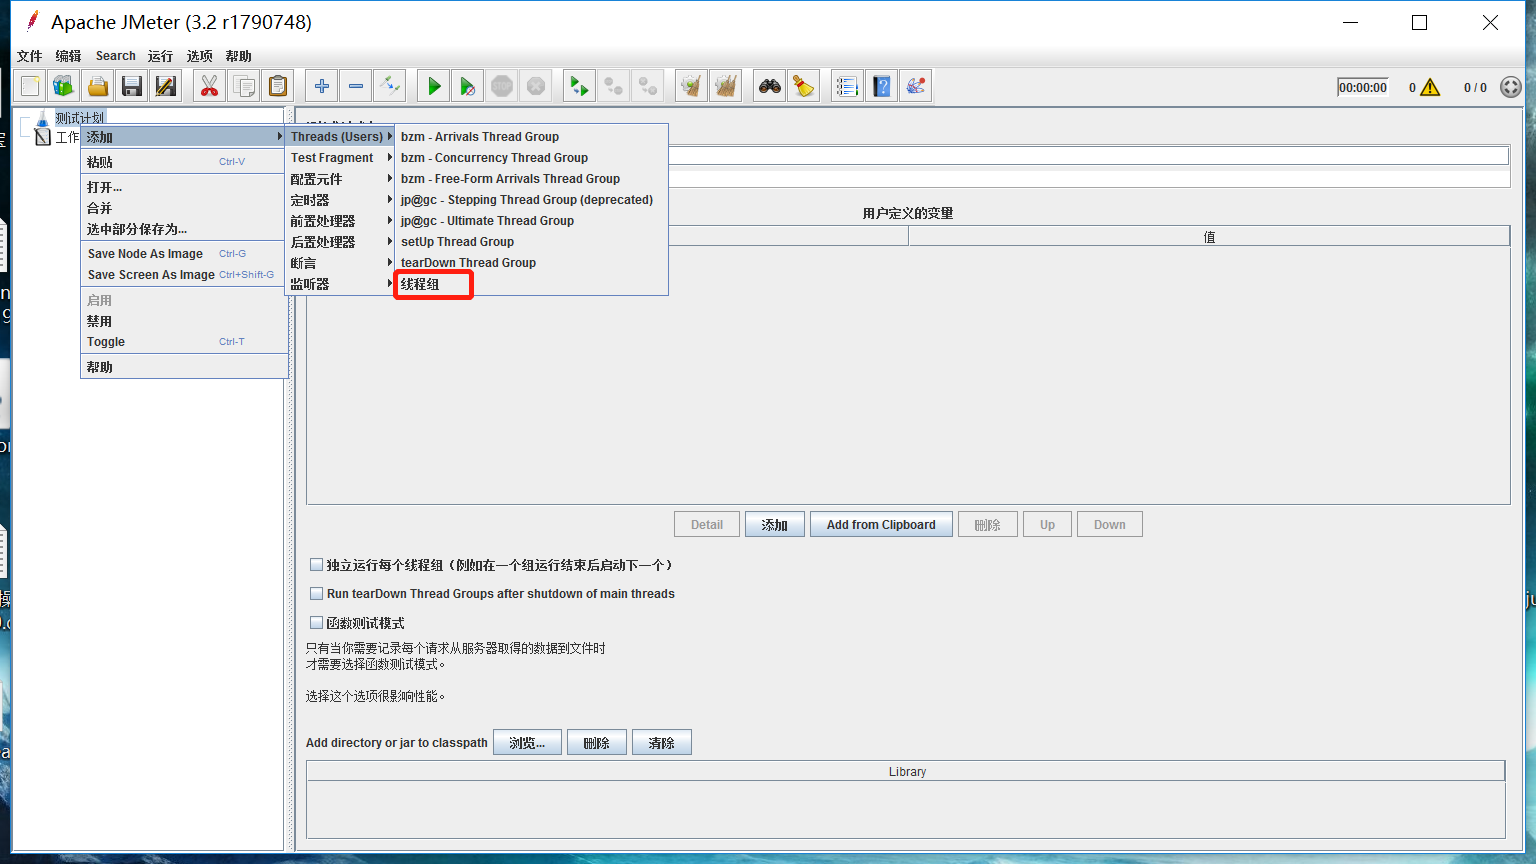Open the 文件 menu in menu bar
Viewport: 1536px width, 864px height.
click(x=30, y=56)
